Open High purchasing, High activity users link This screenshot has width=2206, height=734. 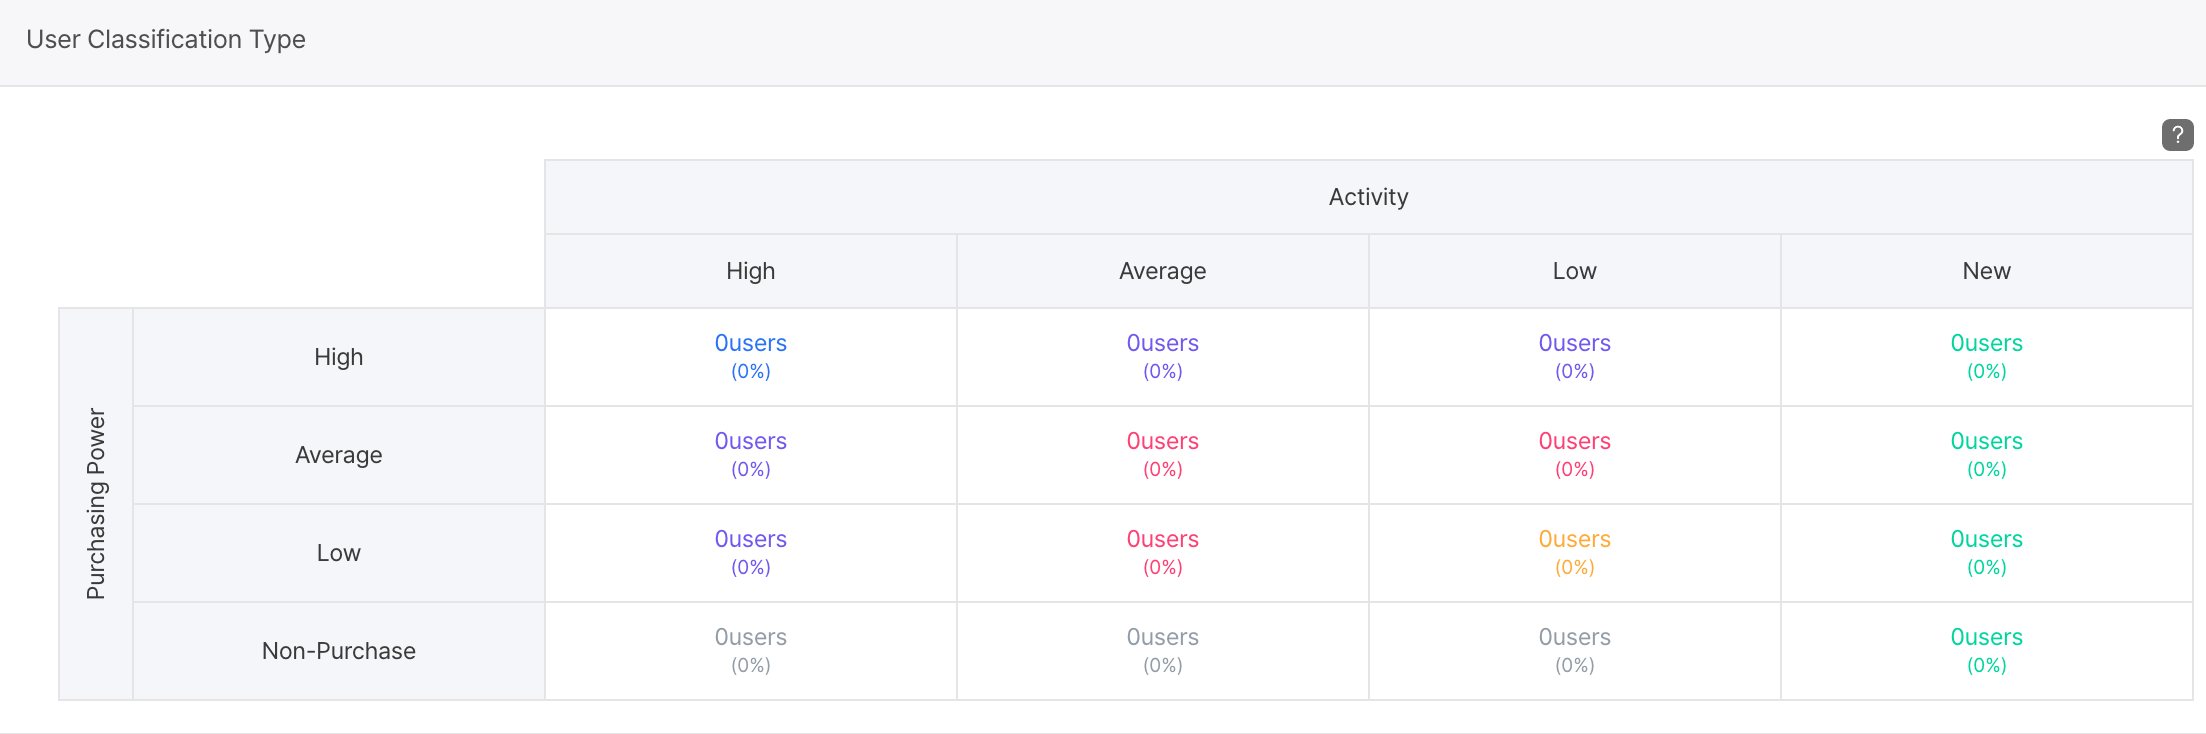point(750,344)
